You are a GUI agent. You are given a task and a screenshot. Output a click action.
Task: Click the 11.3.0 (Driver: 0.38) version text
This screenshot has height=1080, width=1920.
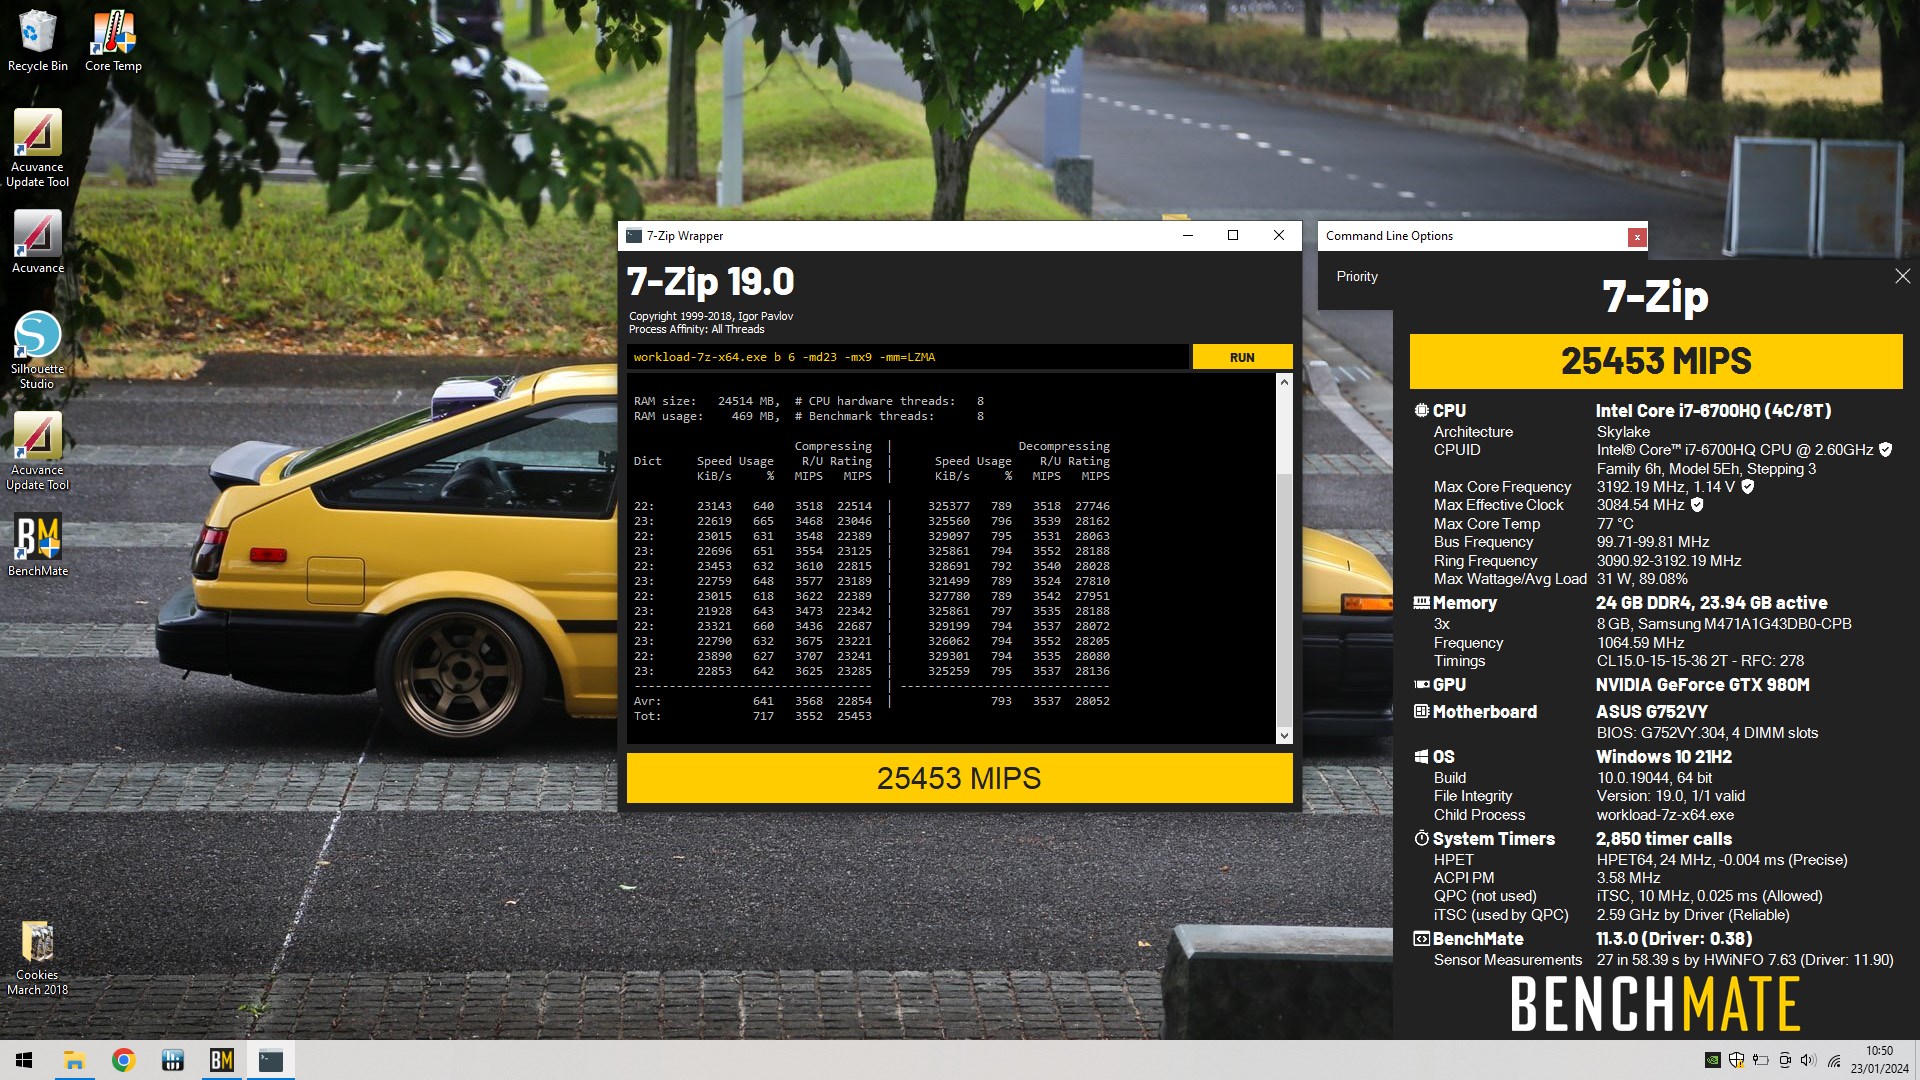[1674, 939]
